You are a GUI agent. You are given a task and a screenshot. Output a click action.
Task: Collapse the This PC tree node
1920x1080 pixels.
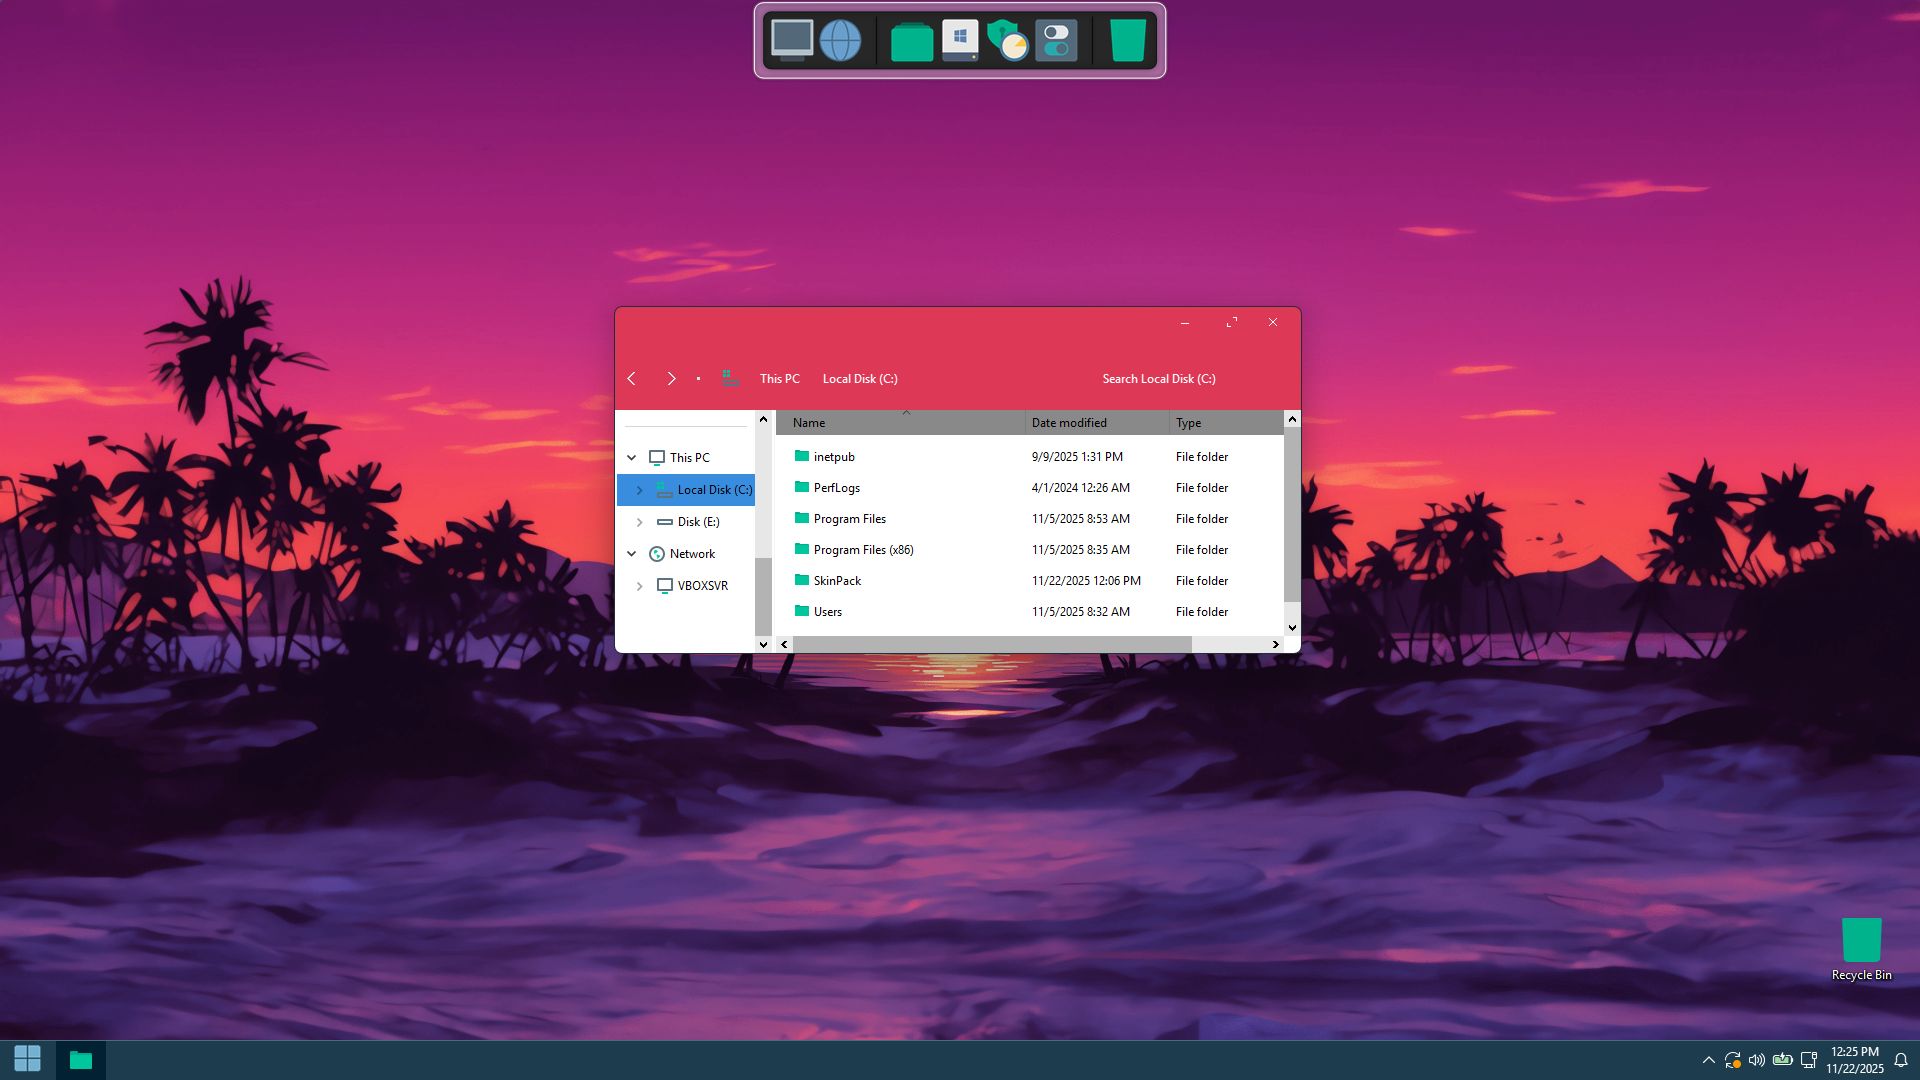[x=632, y=458]
